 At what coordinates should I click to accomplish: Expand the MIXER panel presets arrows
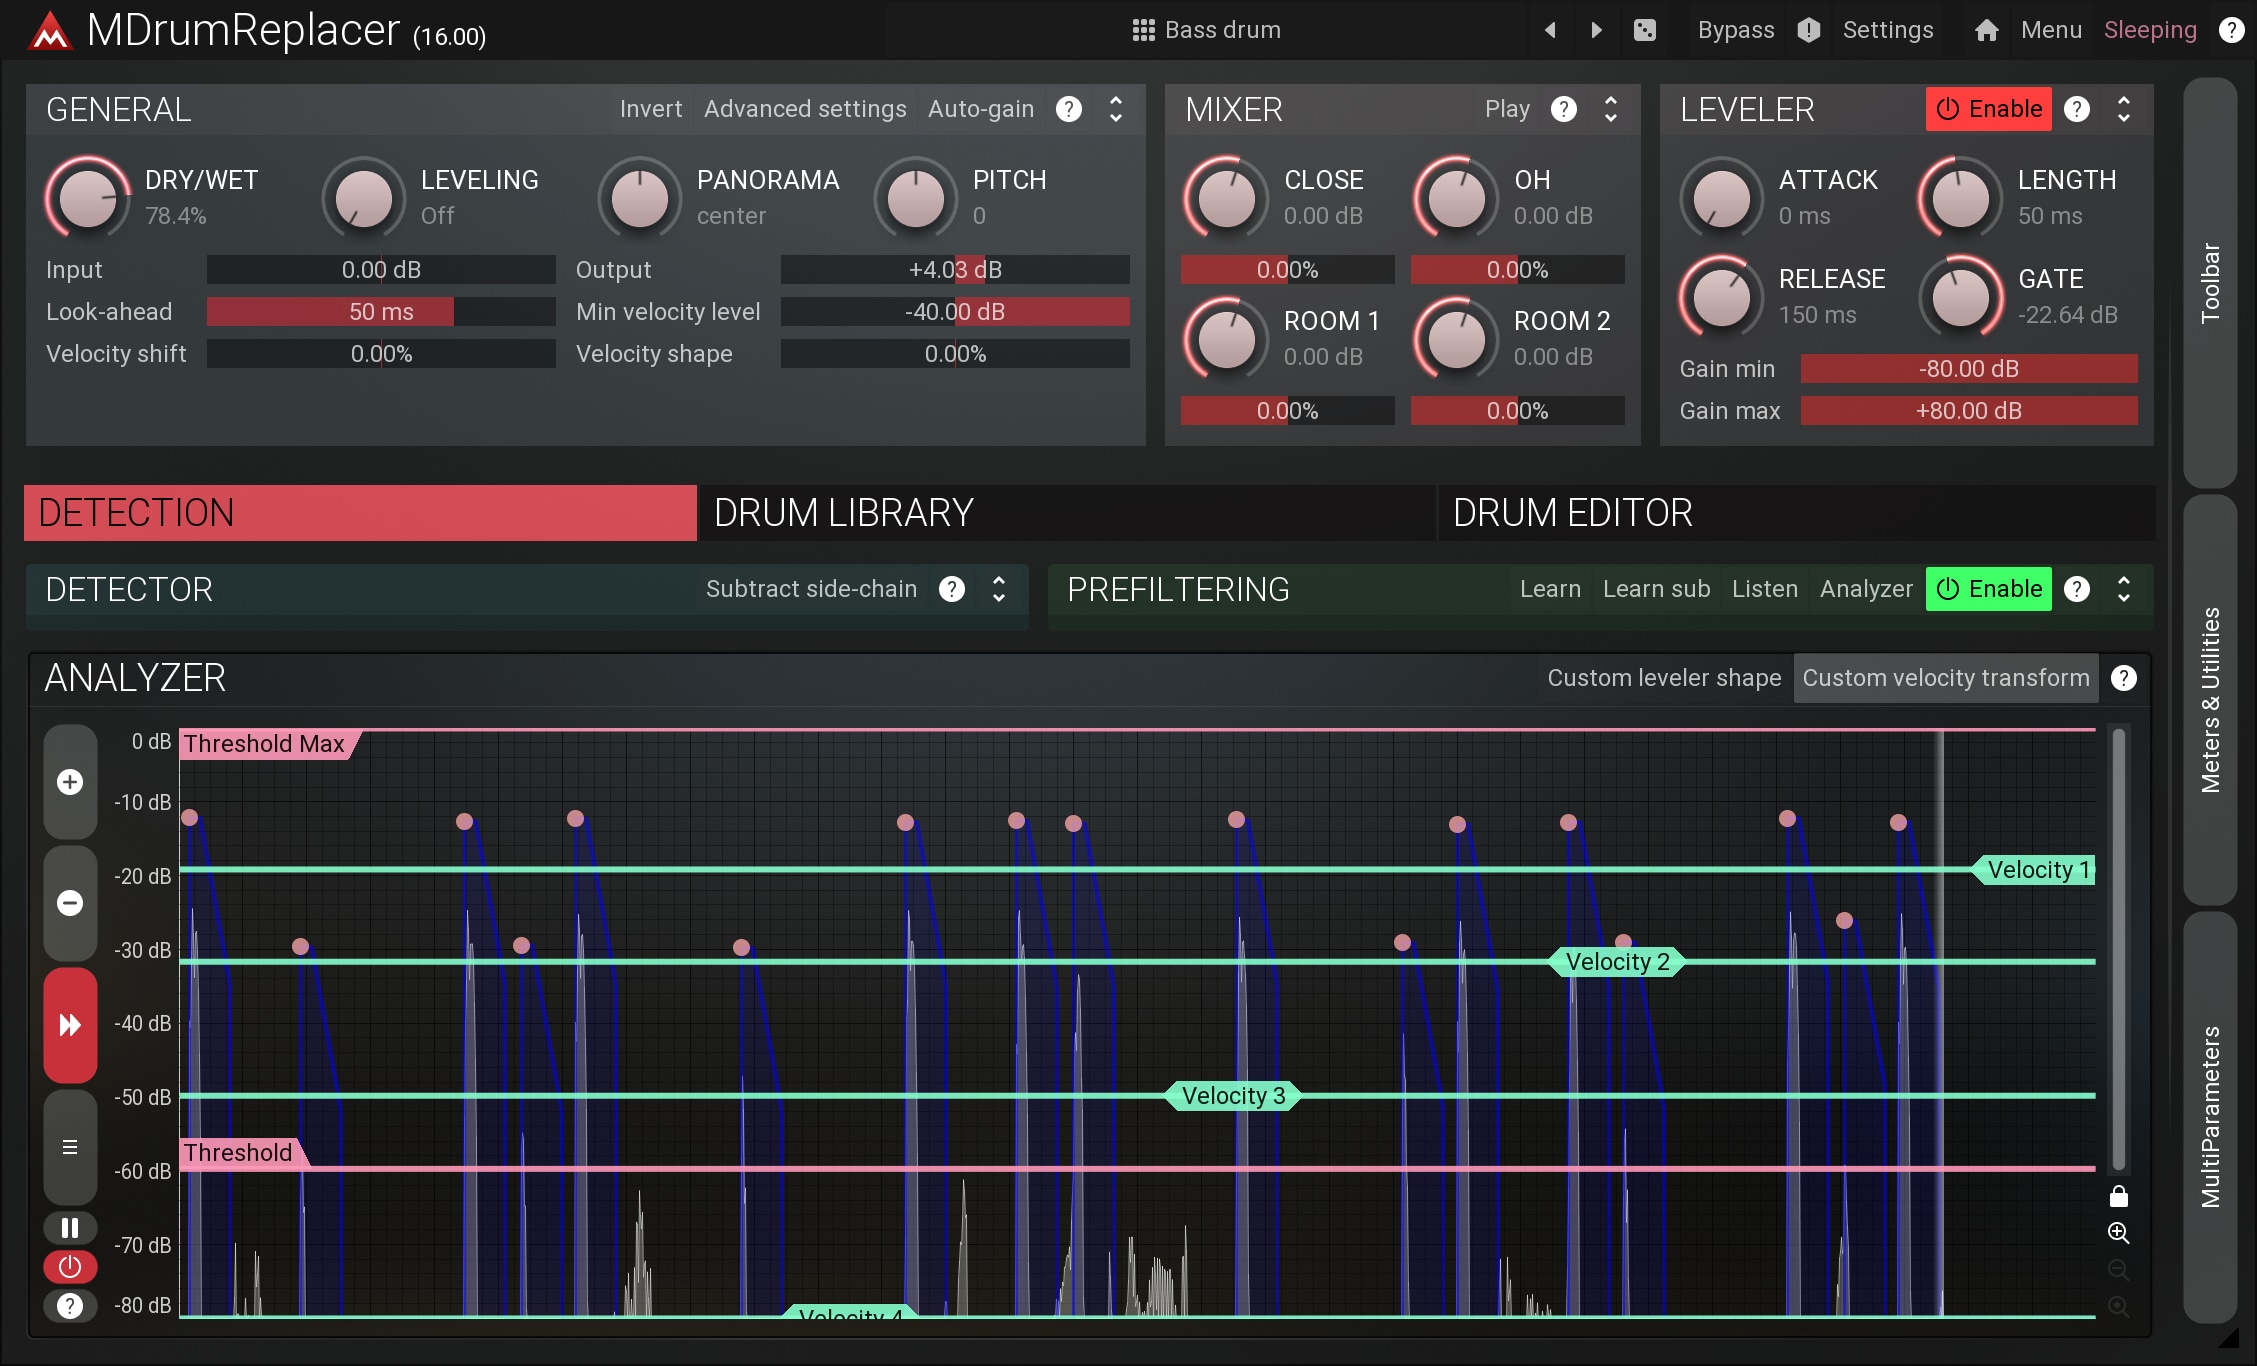(1610, 109)
